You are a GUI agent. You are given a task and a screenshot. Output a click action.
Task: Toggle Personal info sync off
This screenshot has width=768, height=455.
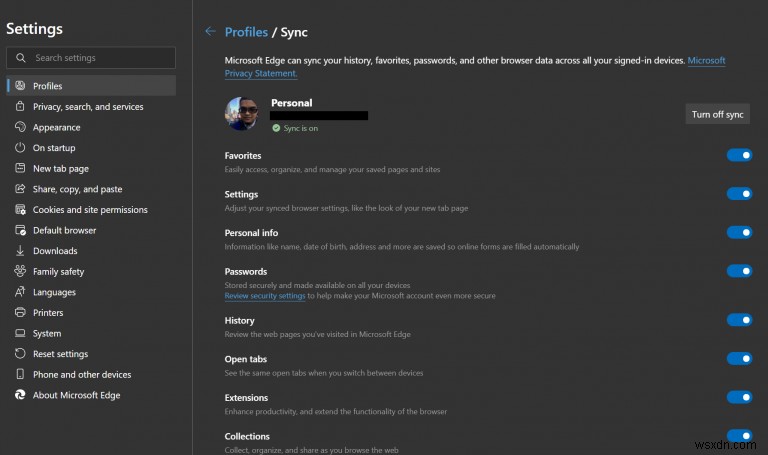coord(739,232)
